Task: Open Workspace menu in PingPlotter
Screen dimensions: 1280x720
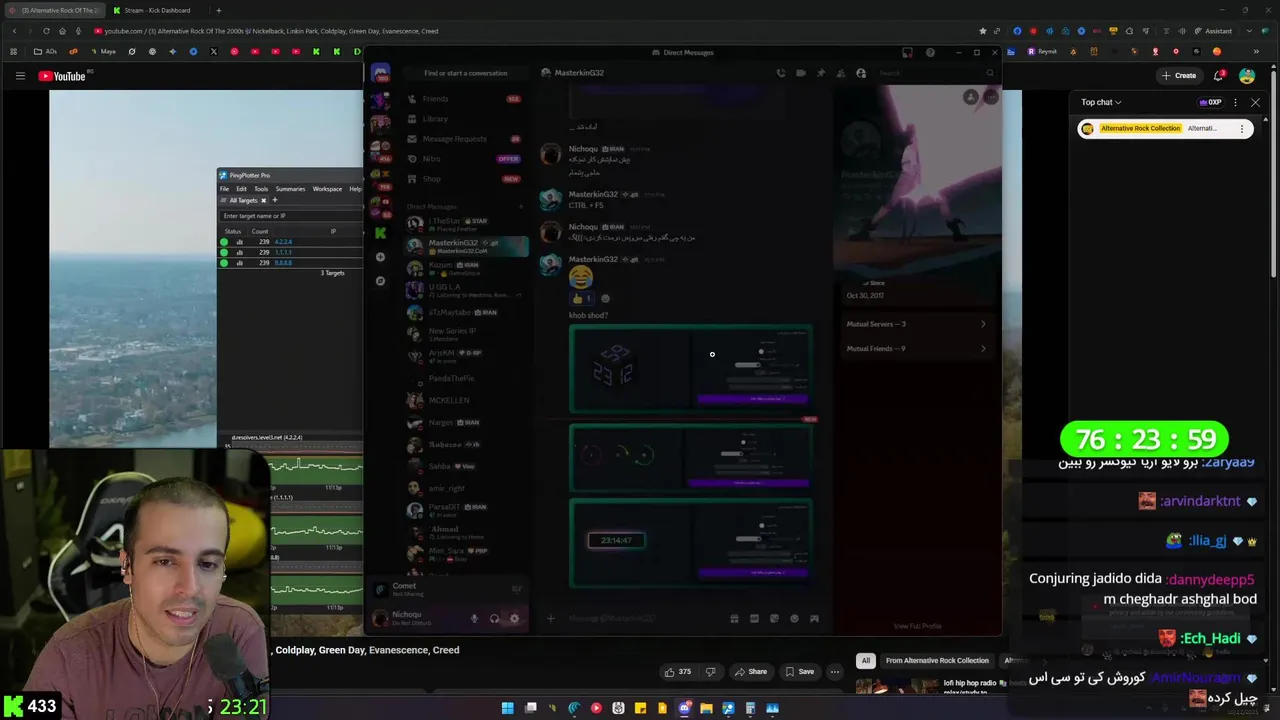Action: [327, 188]
